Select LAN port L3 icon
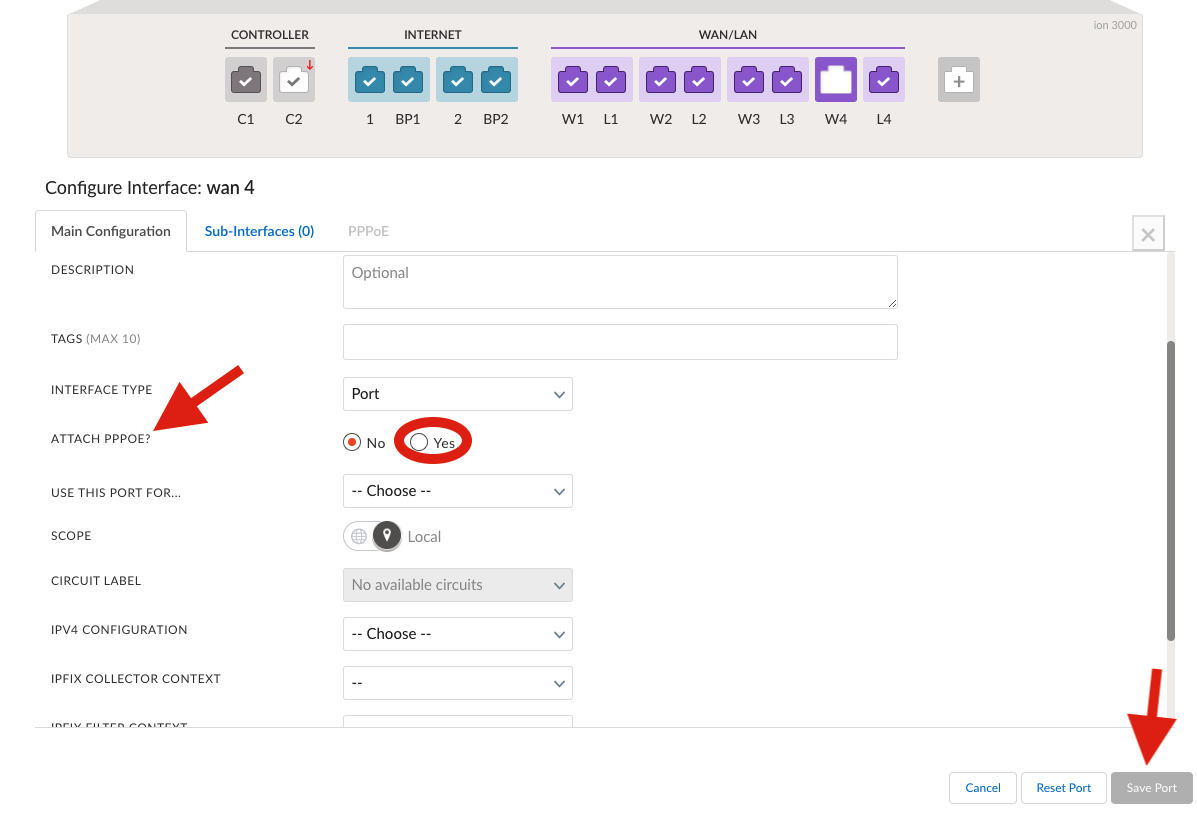 pyautogui.click(x=786, y=80)
